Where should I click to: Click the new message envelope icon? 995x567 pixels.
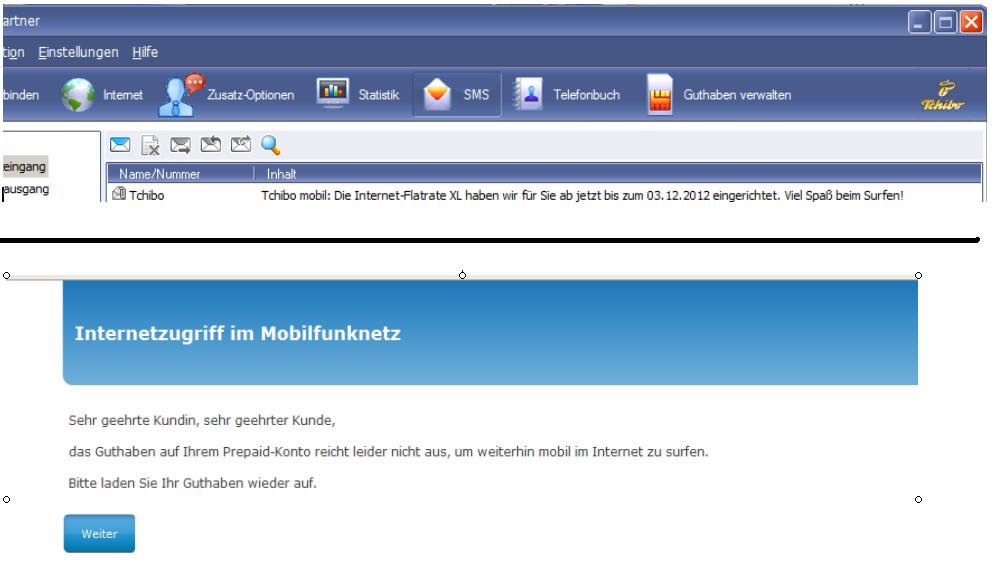pyautogui.click(x=120, y=145)
